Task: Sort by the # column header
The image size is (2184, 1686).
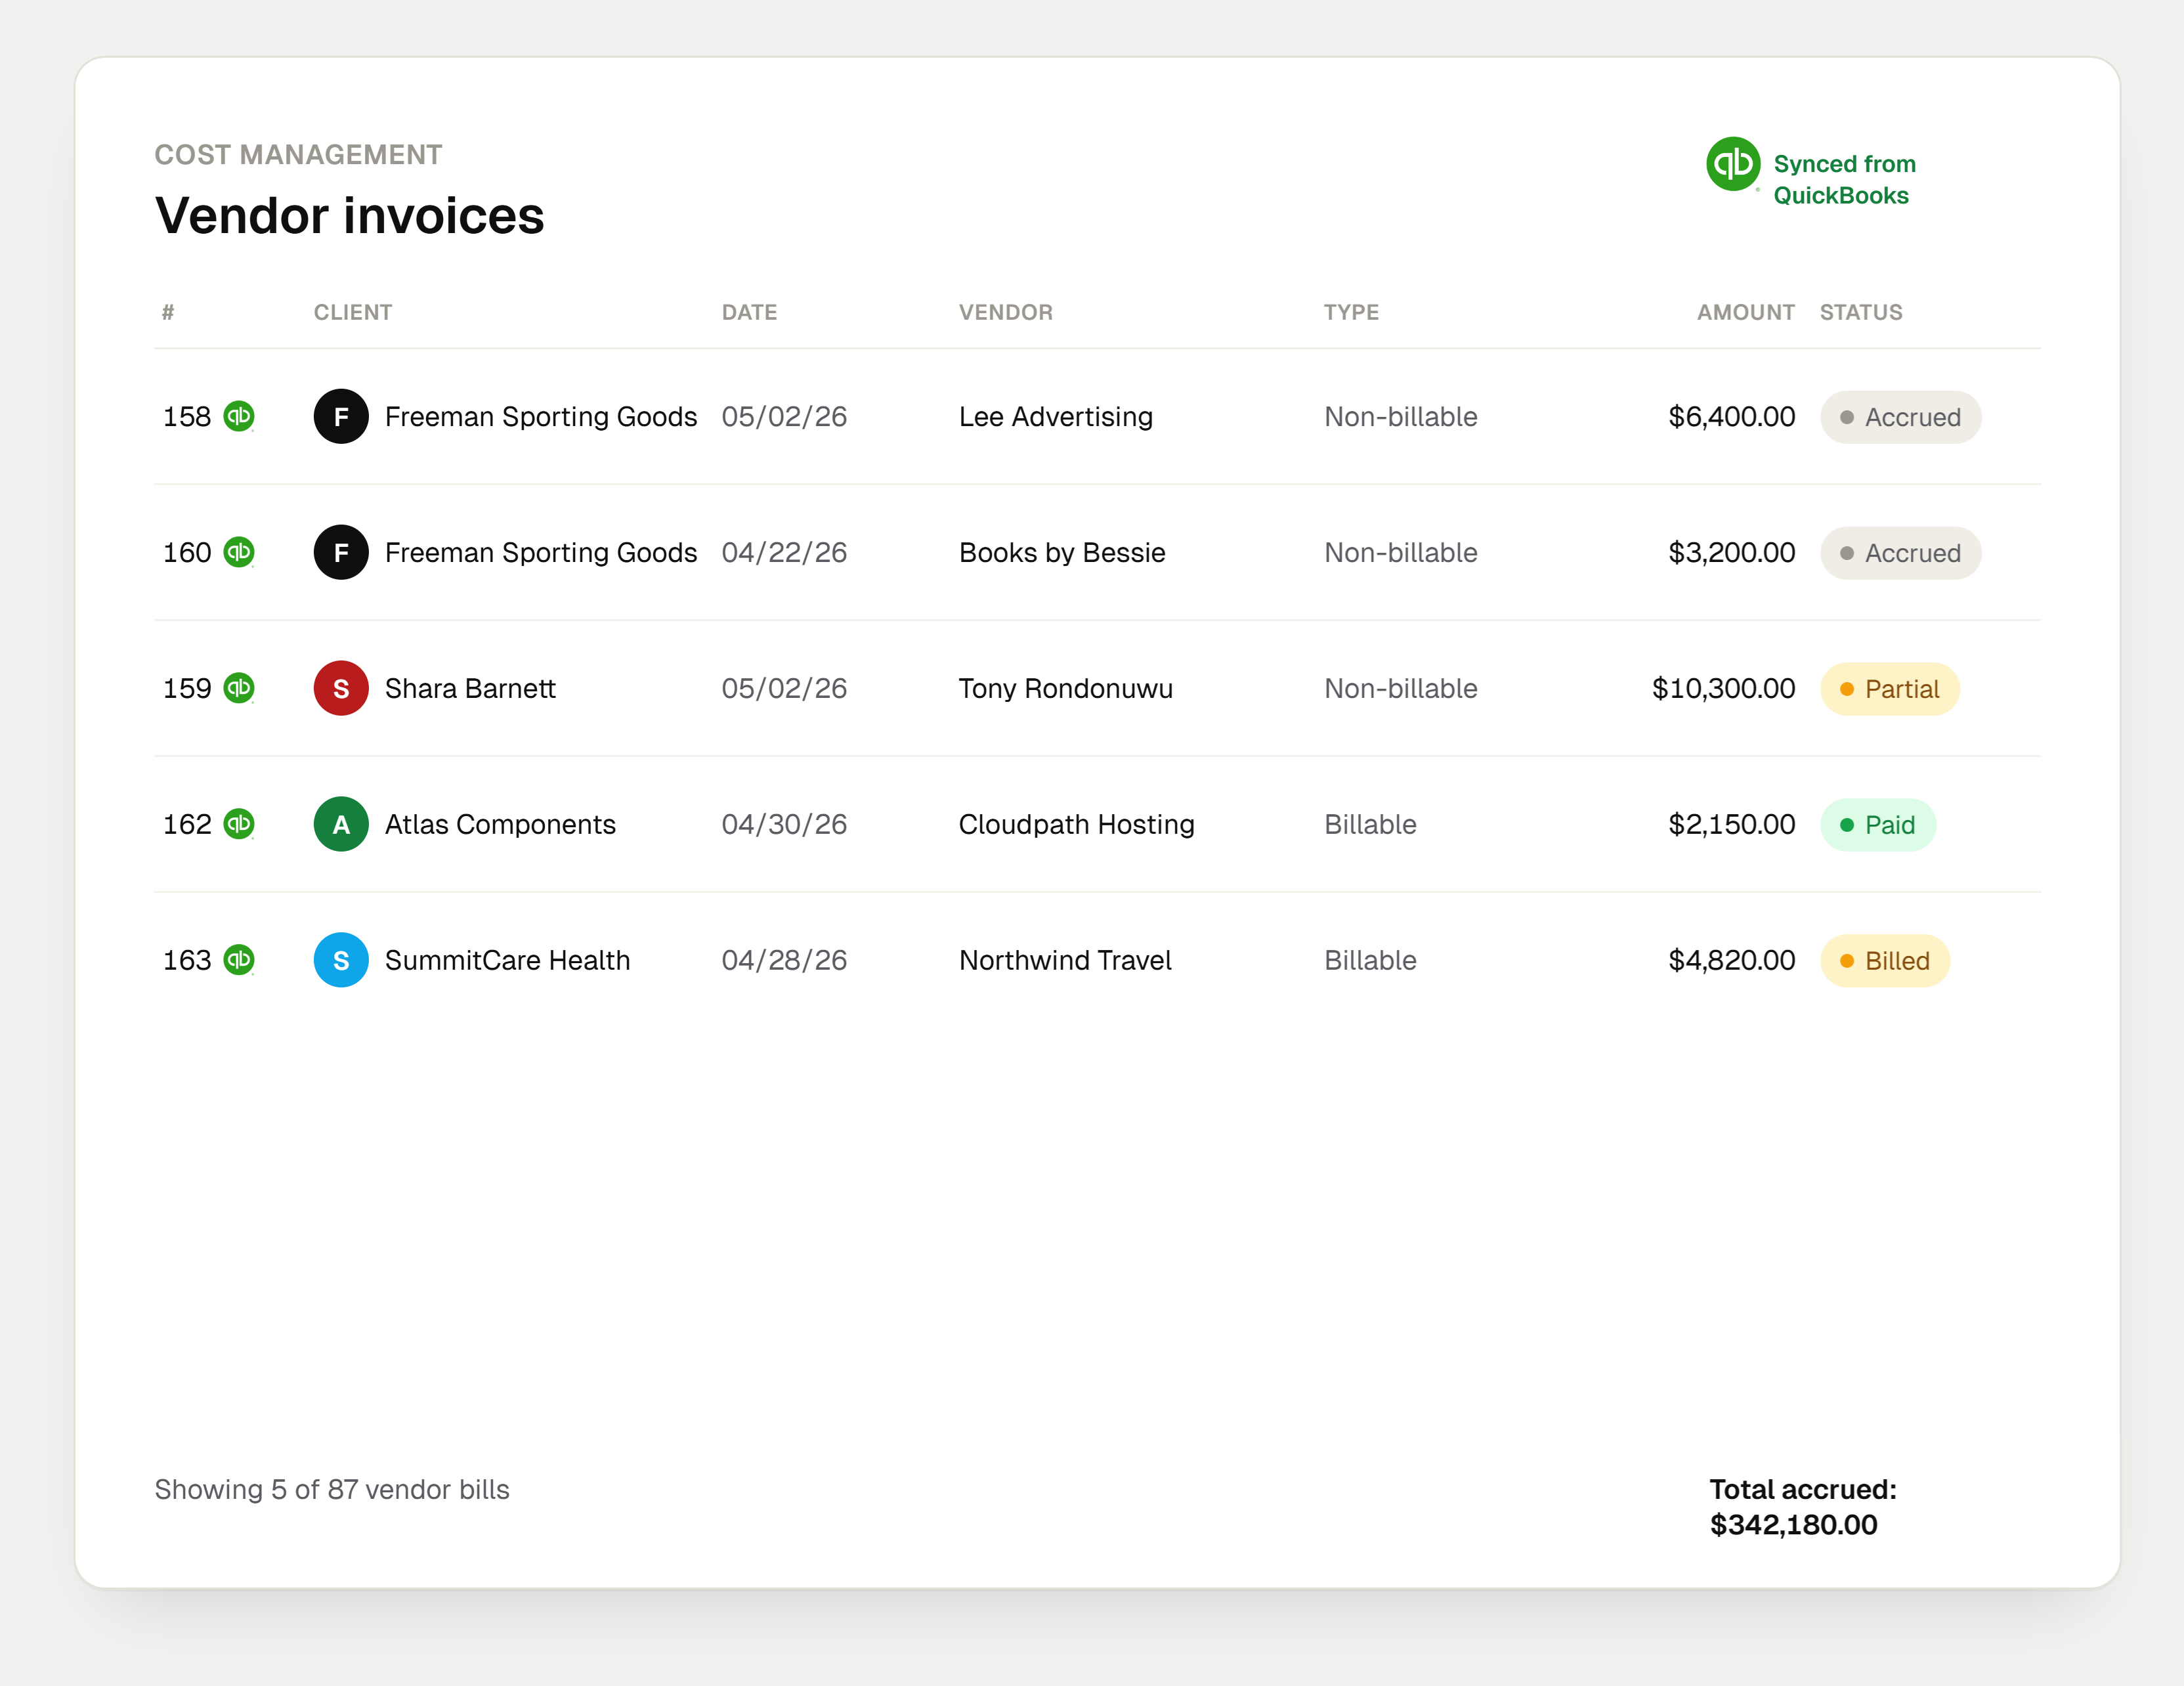Action: point(168,312)
